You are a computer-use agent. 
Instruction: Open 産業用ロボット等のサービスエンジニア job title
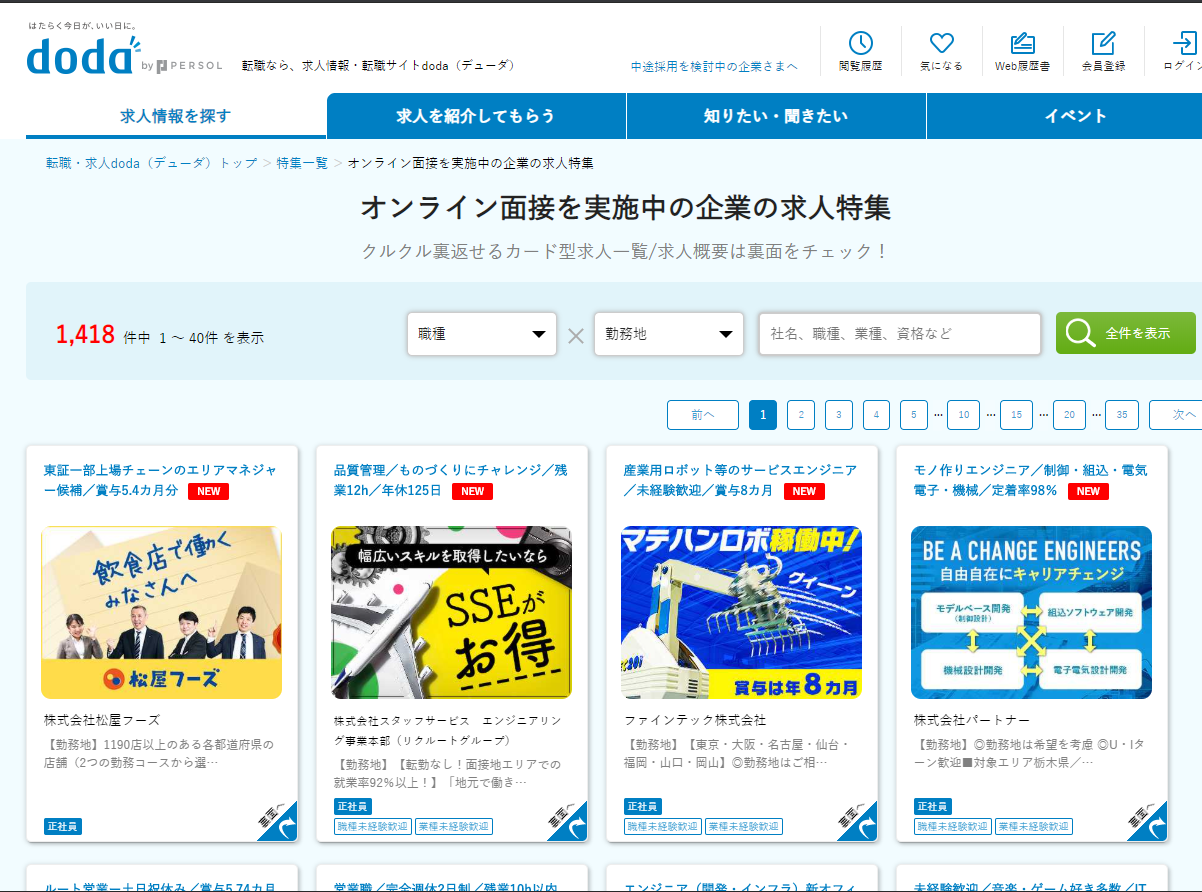pos(740,480)
